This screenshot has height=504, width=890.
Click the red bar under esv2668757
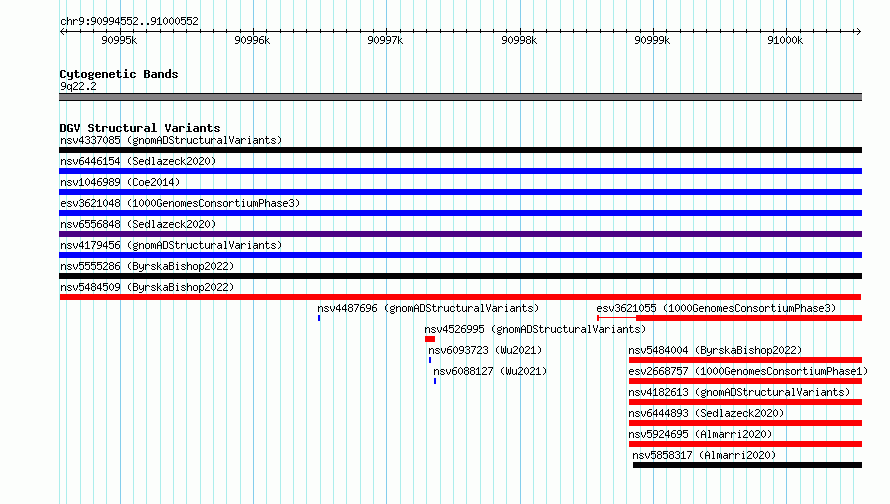tap(745, 381)
